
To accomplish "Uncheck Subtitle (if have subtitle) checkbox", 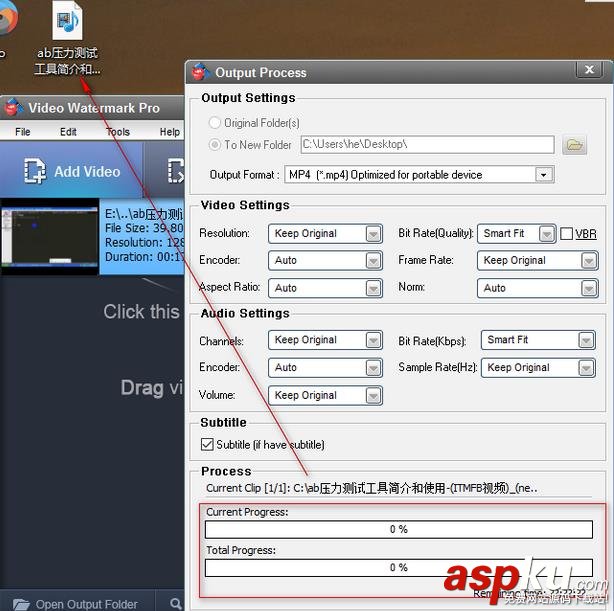I will click(x=207, y=445).
